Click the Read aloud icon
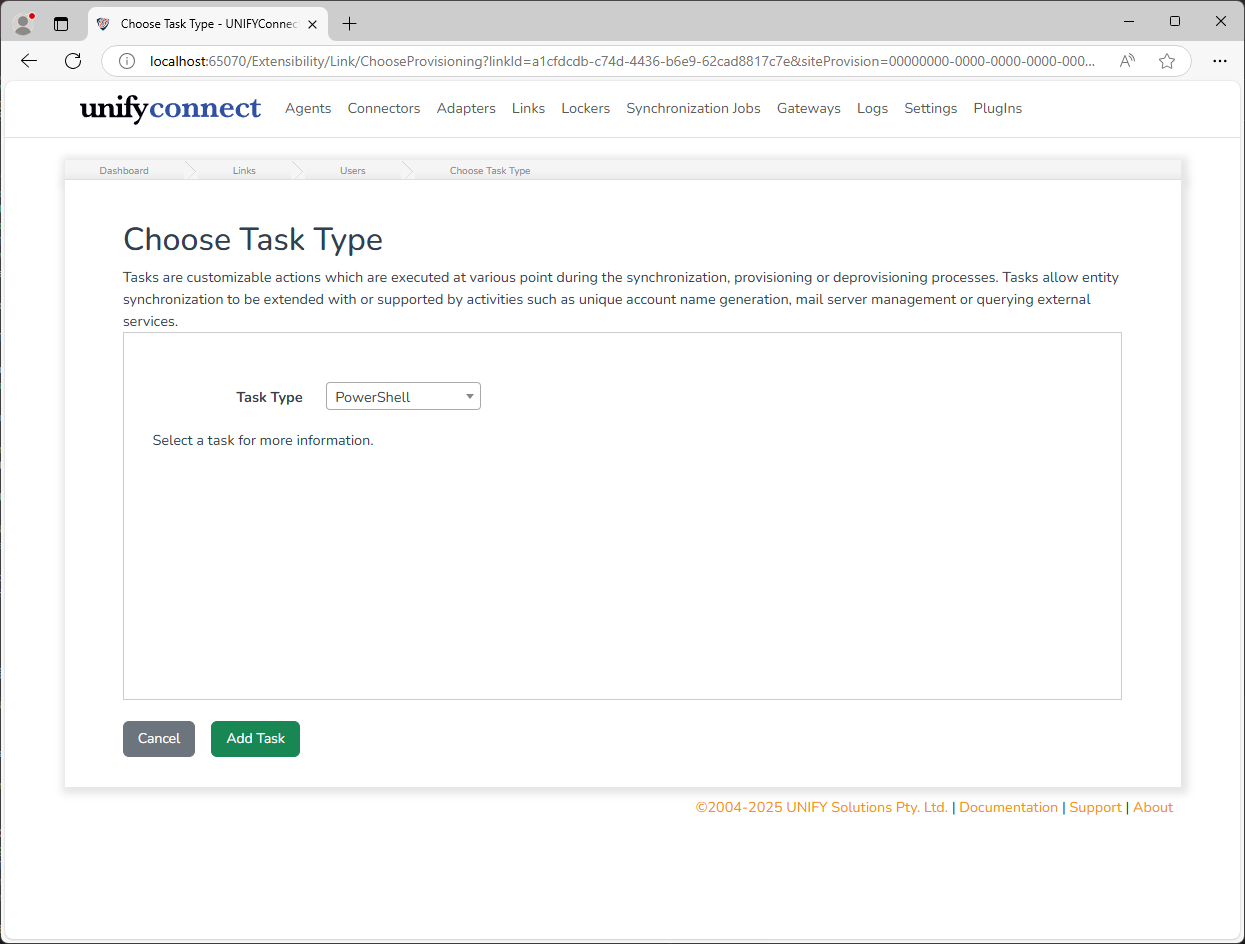This screenshot has width=1245, height=944. pyautogui.click(x=1127, y=61)
